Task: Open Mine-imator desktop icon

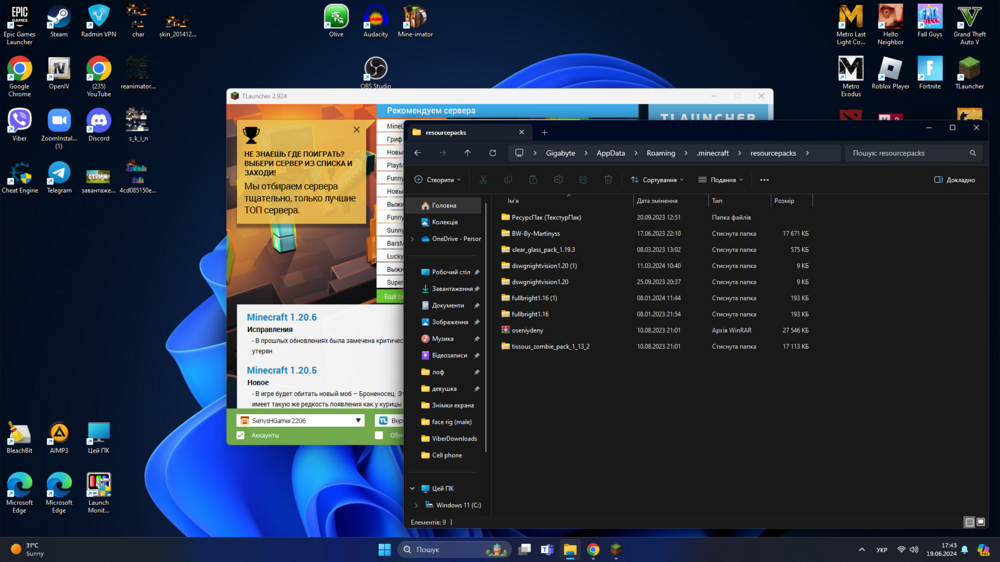Action: click(415, 21)
